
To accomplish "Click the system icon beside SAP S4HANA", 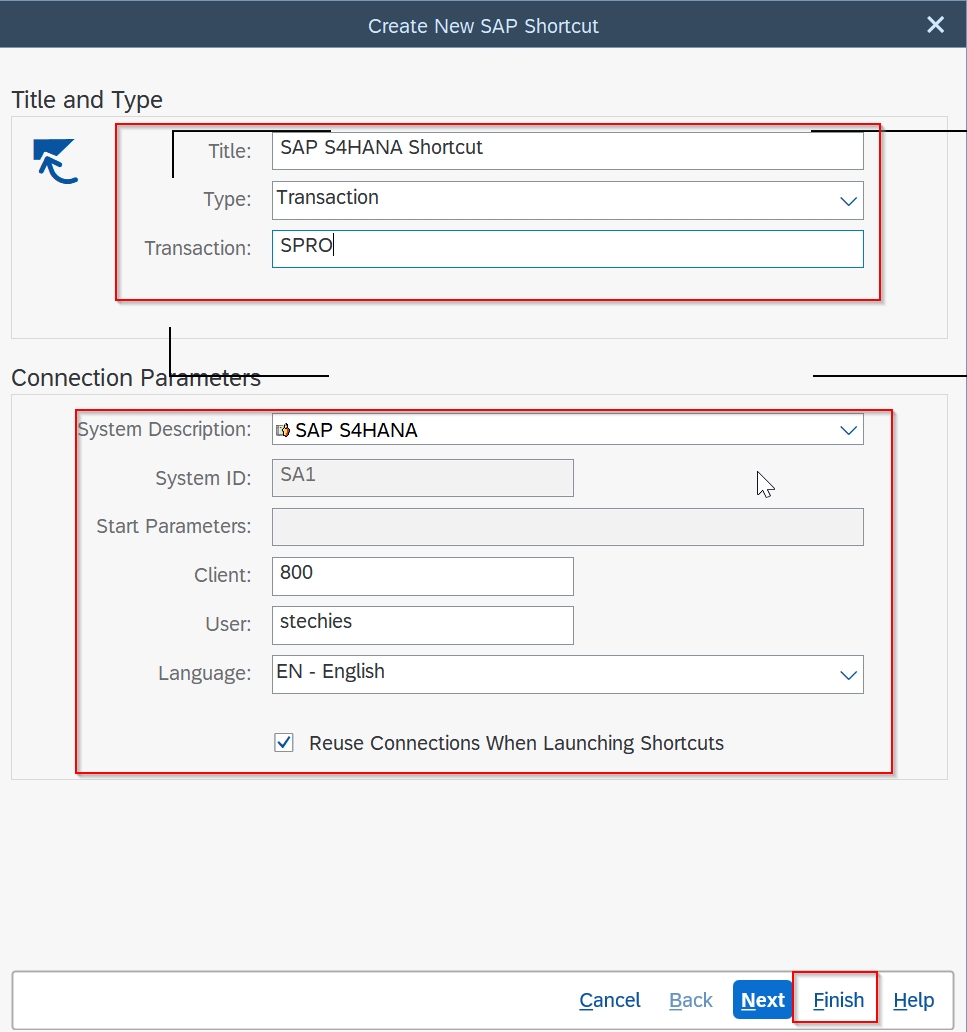I will [x=283, y=429].
